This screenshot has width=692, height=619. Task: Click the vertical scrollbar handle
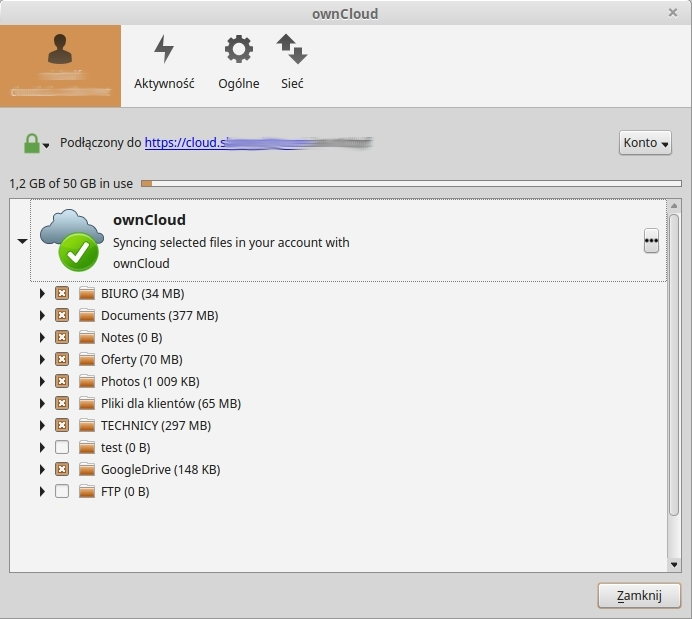point(674,364)
